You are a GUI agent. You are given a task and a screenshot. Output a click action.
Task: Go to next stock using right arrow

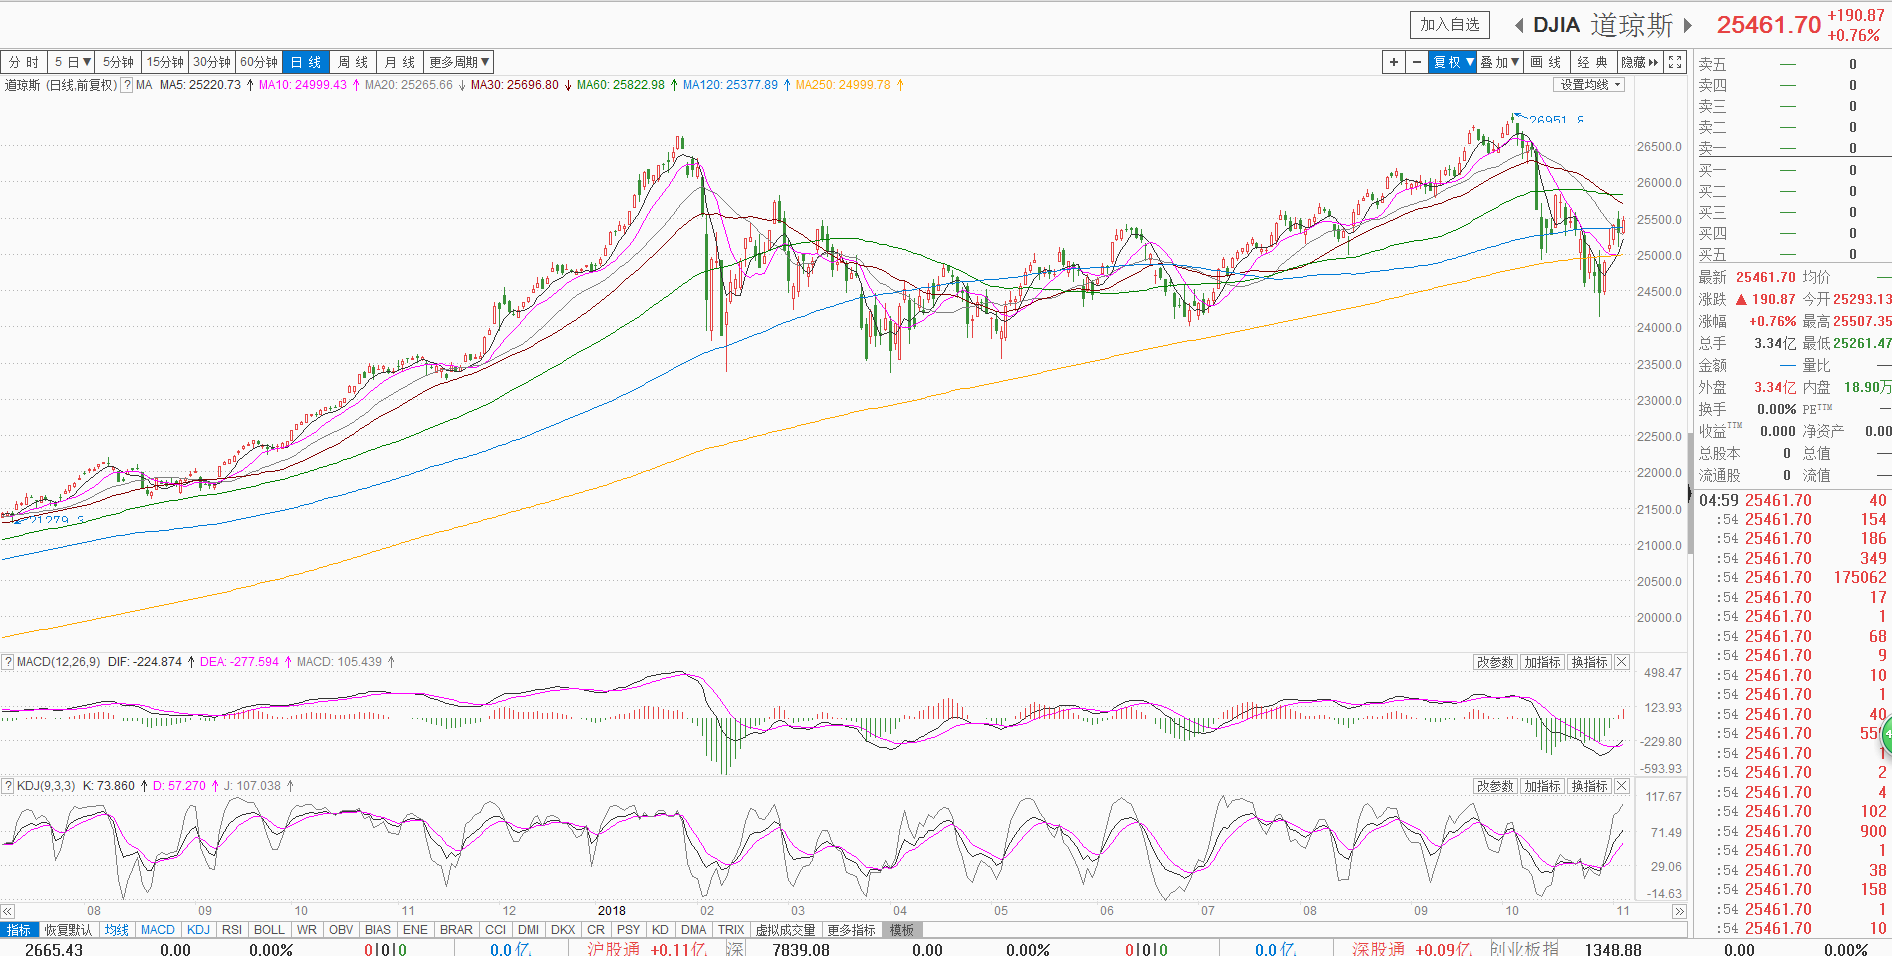pyautogui.click(x=1688, y=25)
